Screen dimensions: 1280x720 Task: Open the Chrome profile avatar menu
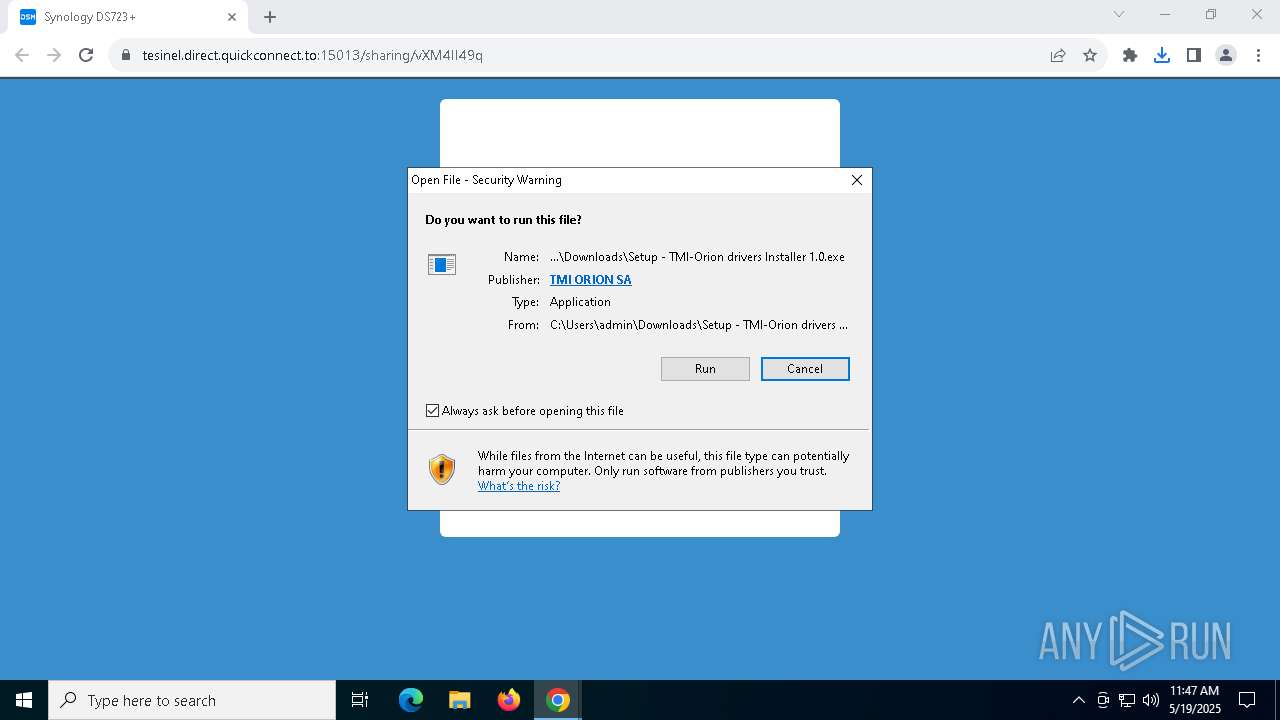[x=1226, y=55]
